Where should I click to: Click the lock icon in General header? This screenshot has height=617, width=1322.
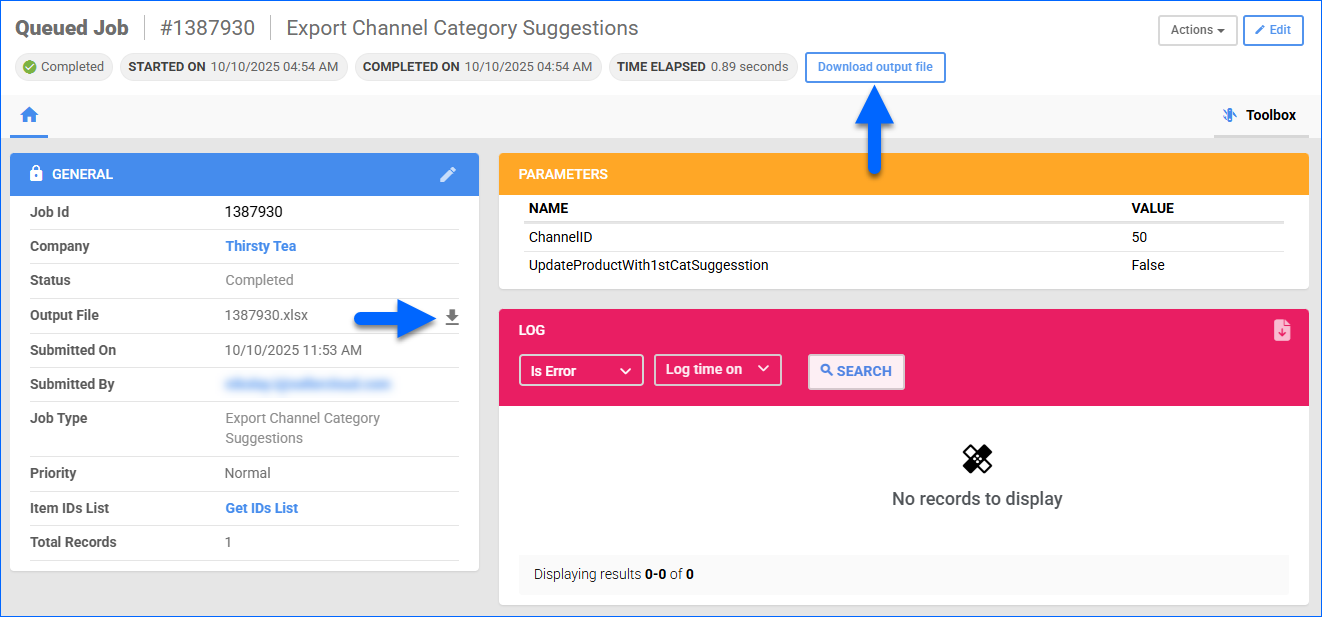tap(36, 174)
